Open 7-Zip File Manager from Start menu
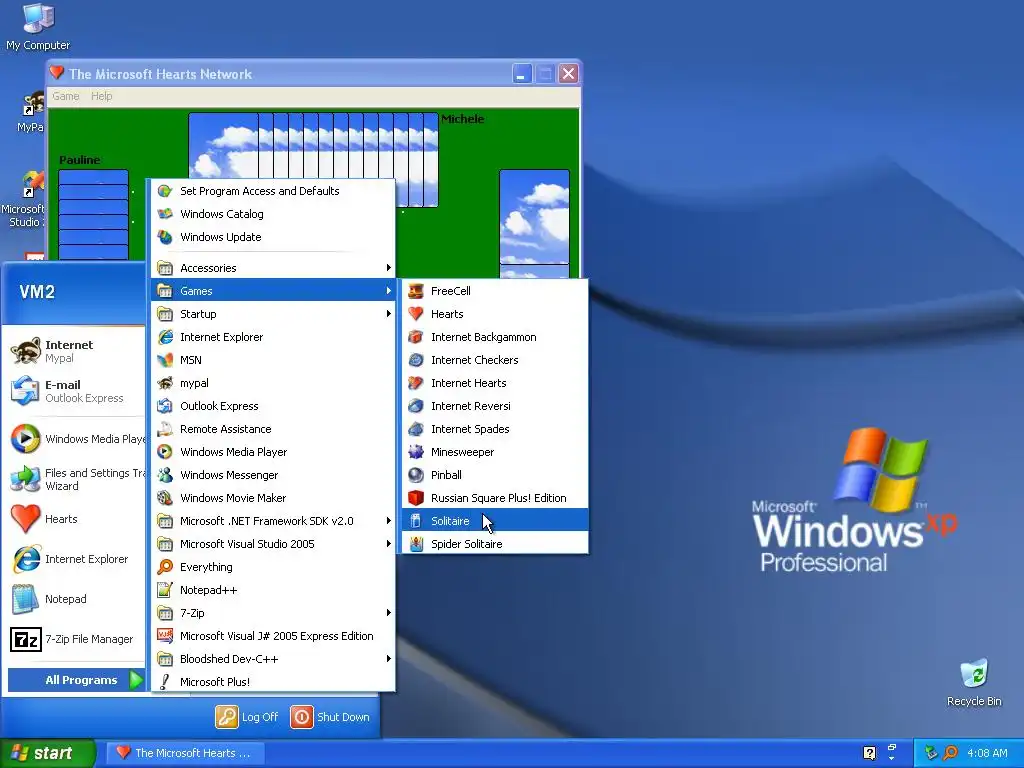This screenshot has height=768, width=1024. click(x=76, y=639)
